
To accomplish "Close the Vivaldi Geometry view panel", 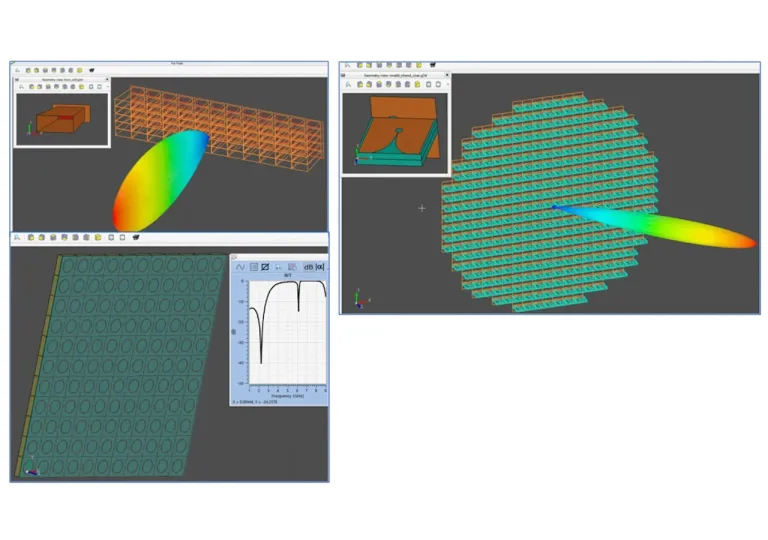I will [x=447, y=75].
